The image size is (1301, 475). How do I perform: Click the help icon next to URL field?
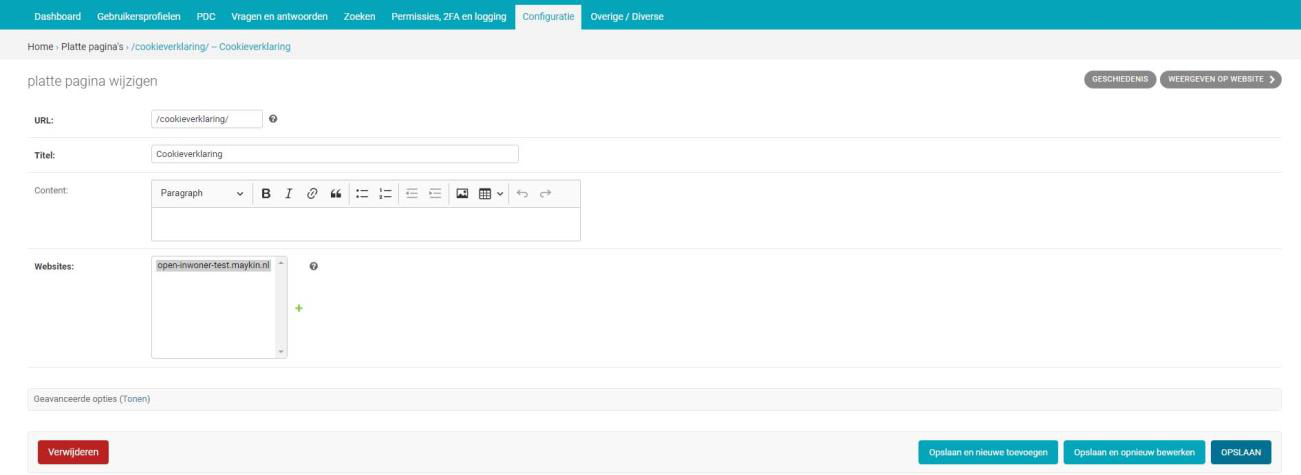coord(273,119)
